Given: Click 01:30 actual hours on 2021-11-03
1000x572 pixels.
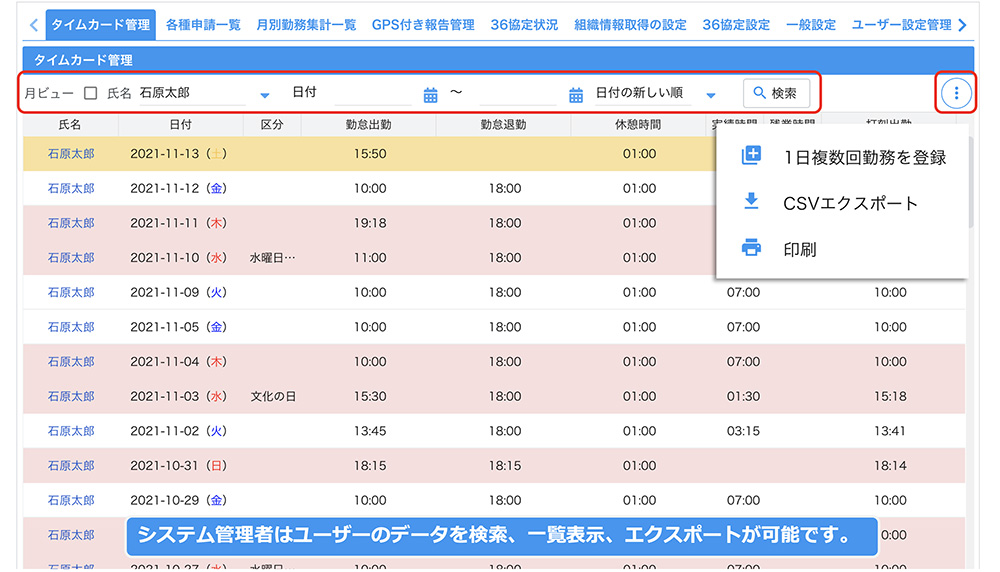Looking at the screenshot, I should coord(743,396).
